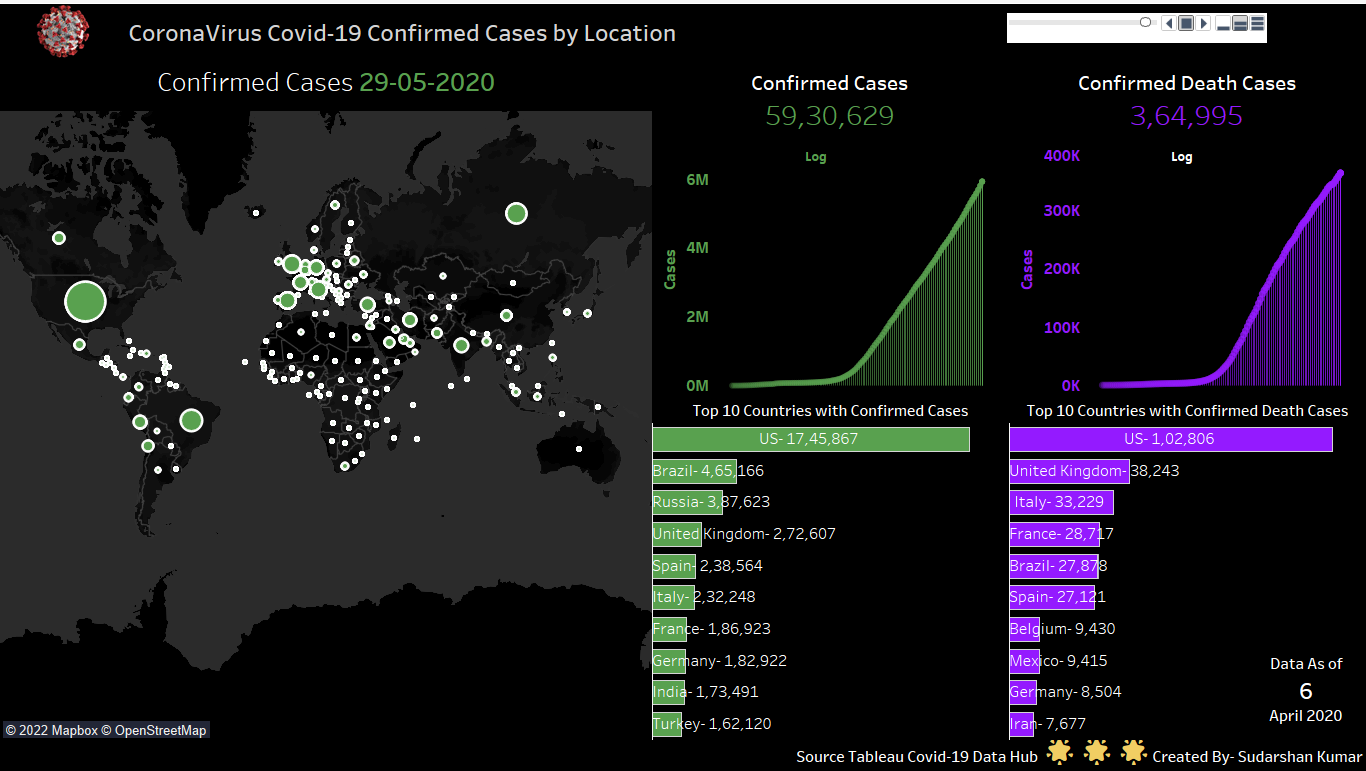The height and width of the screenshot is (771, 1366).
Task: Select the Mexico- 9,415 deaths bar
Action: 1025,661
